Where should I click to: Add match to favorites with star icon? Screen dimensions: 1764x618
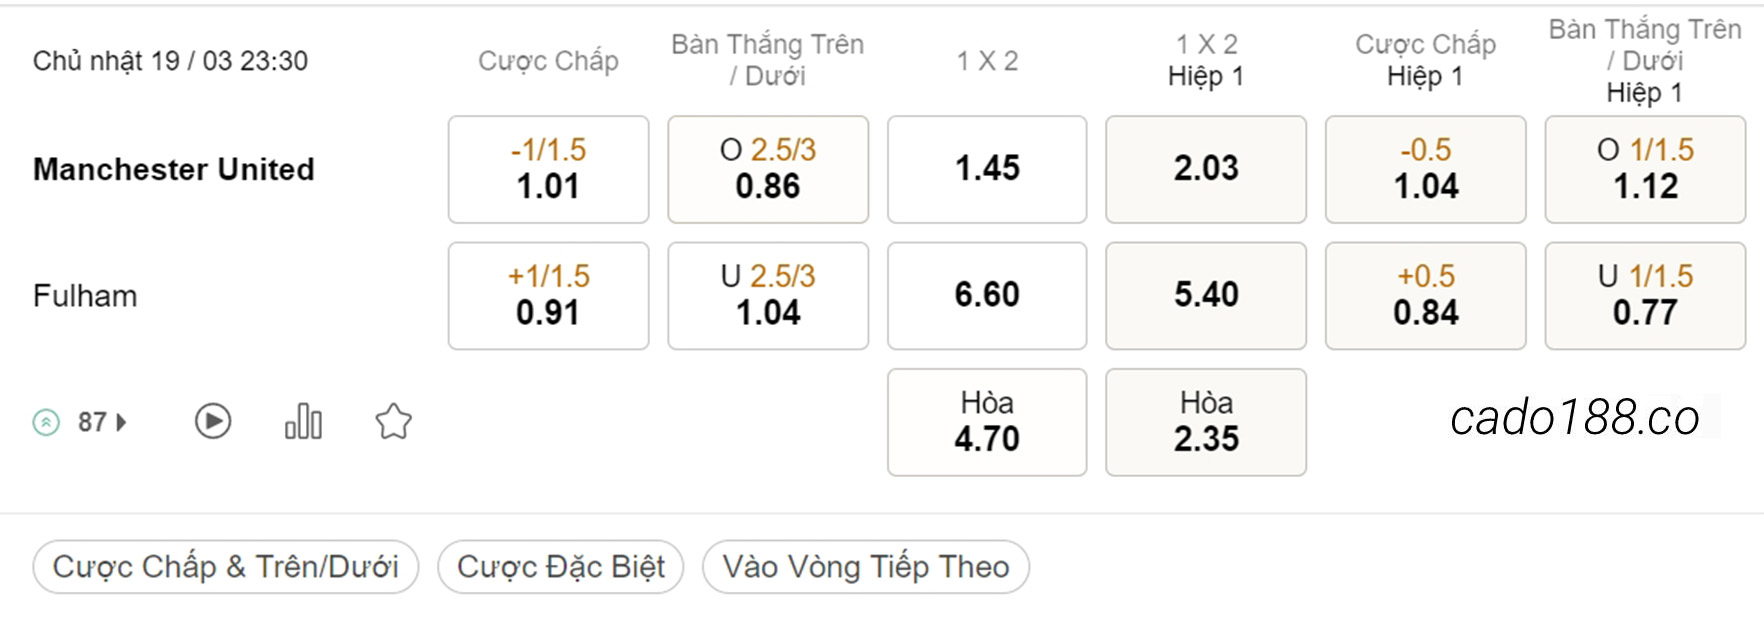[393, 422]
